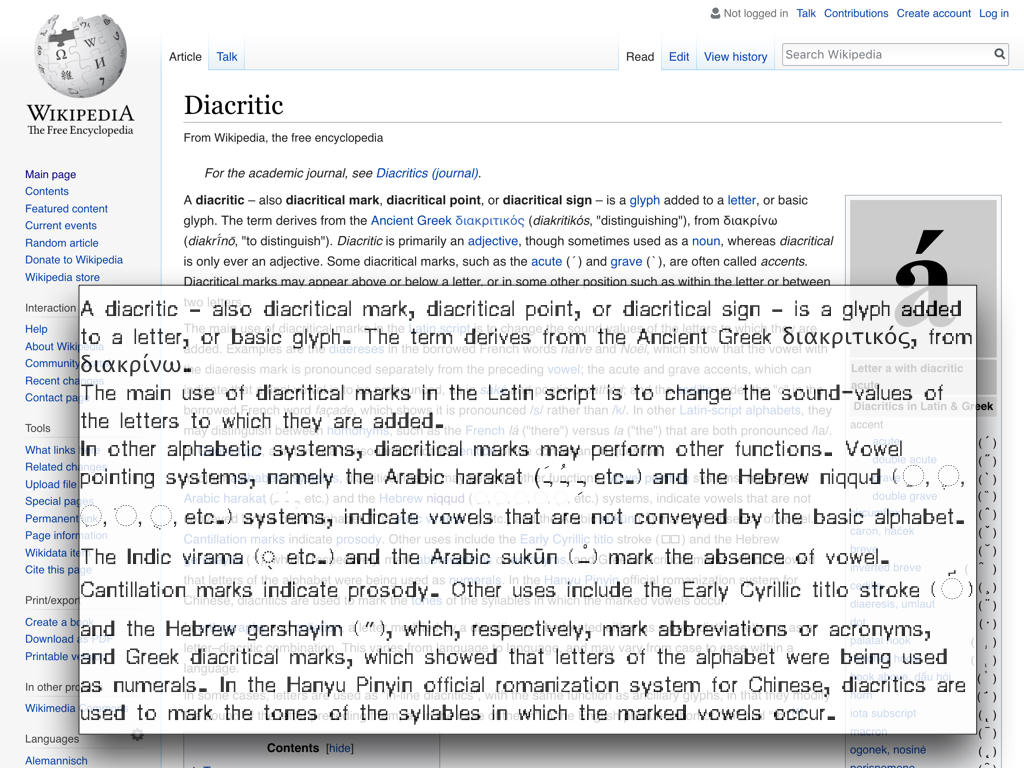
Task: Open the Article tab
Action: pyautogui.click(x=185, y=57)
